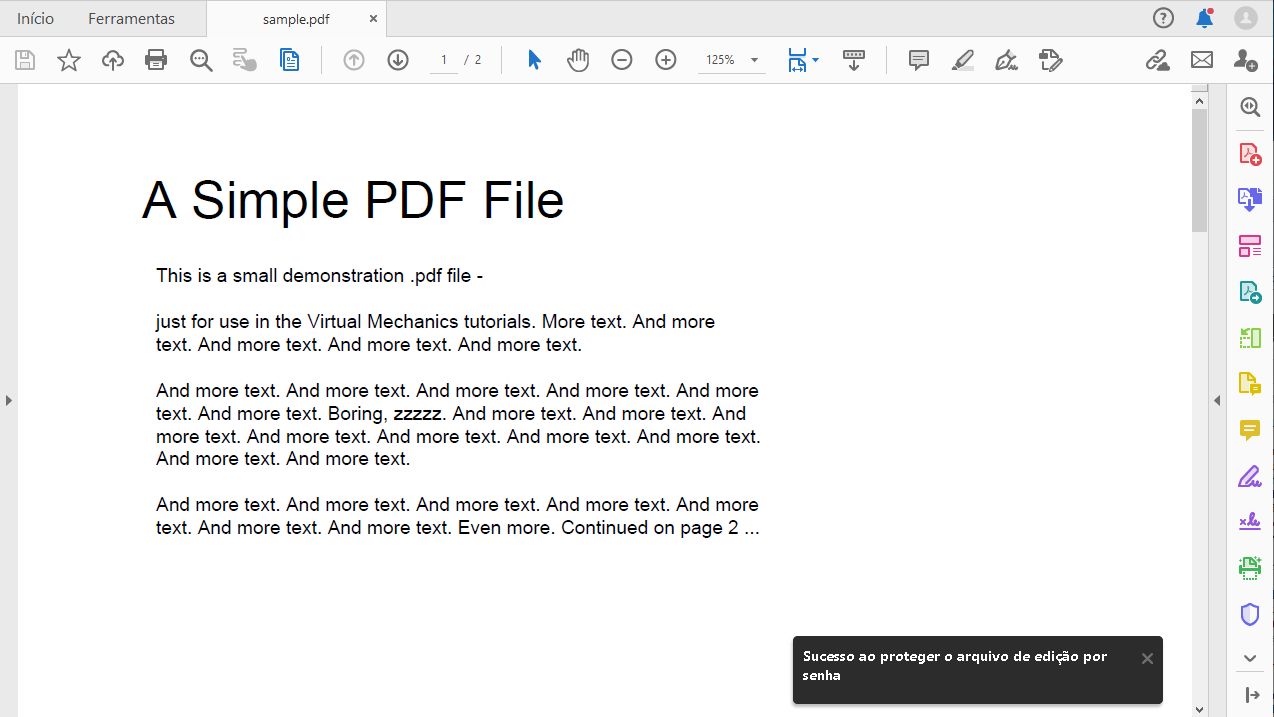This screenshot has width=1274, height=717.
Task: Open Combine files tool in side panel
Action: [x=1250, y=199]
